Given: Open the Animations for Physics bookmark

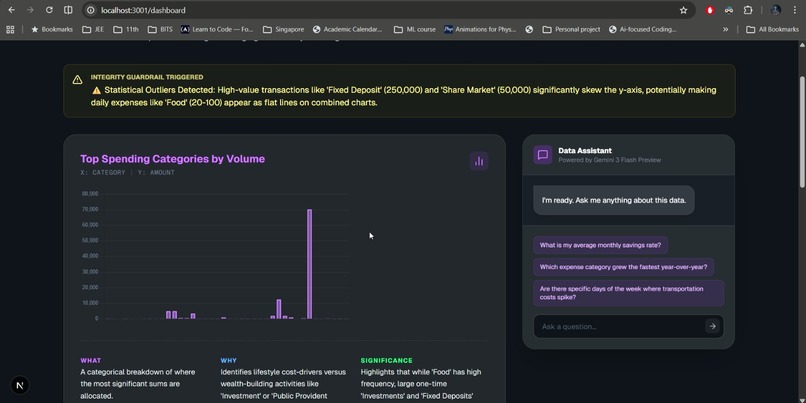Looking at the screenshot, I should pos(480,29).
